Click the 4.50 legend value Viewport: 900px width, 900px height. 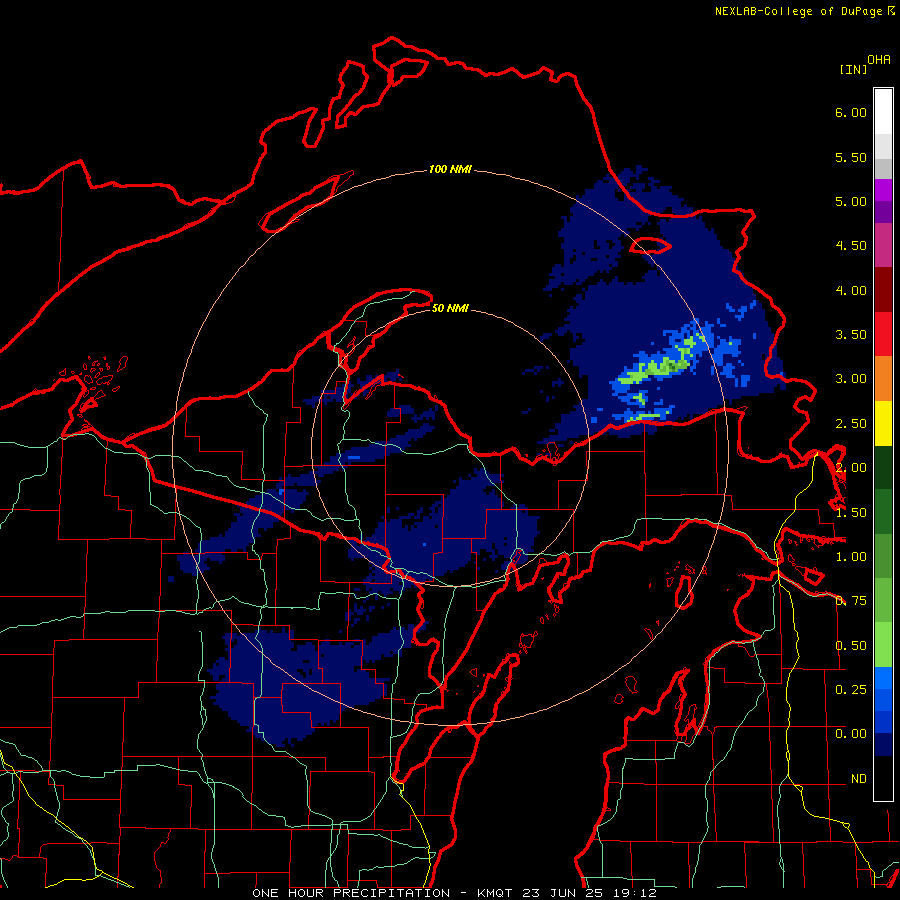[851, 246]
